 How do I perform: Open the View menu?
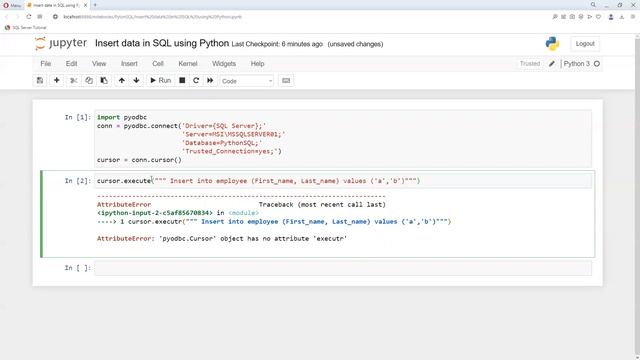99,64
